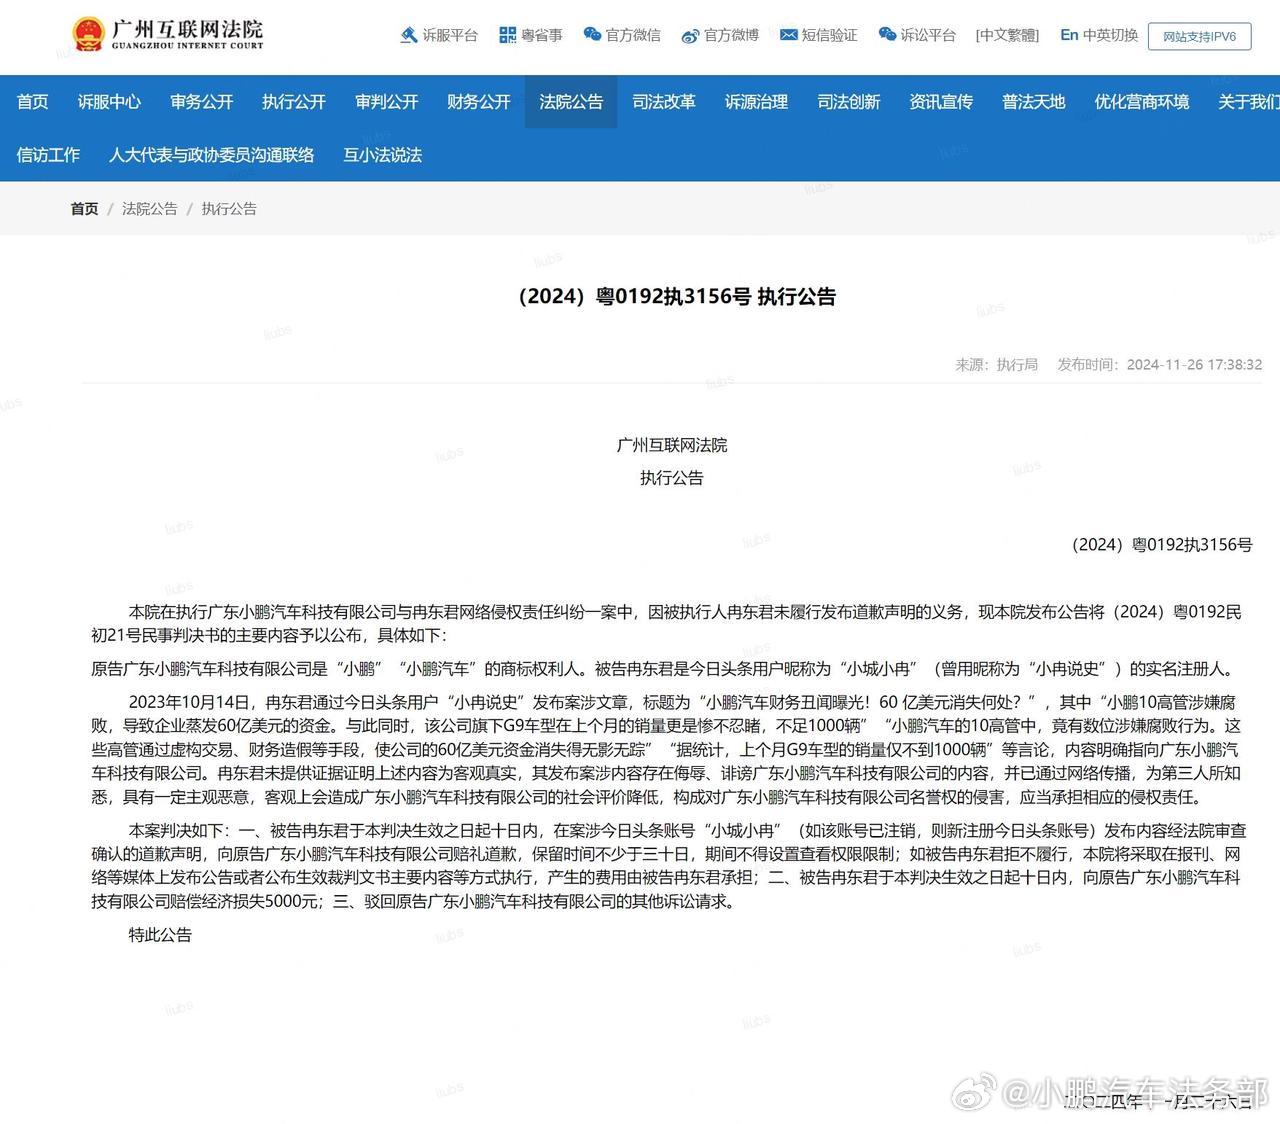
Task: Open the 诉源治理 menu item
Action: pyautogui.click(x=756, y=101)
